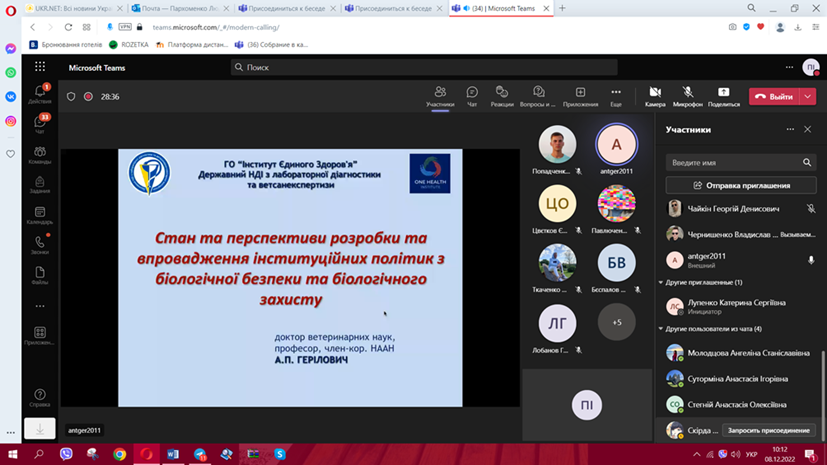Viewport: 827px width, 465px height.
Task: Open more apps ellipsis in Teams sidebar
Action: 40,306
